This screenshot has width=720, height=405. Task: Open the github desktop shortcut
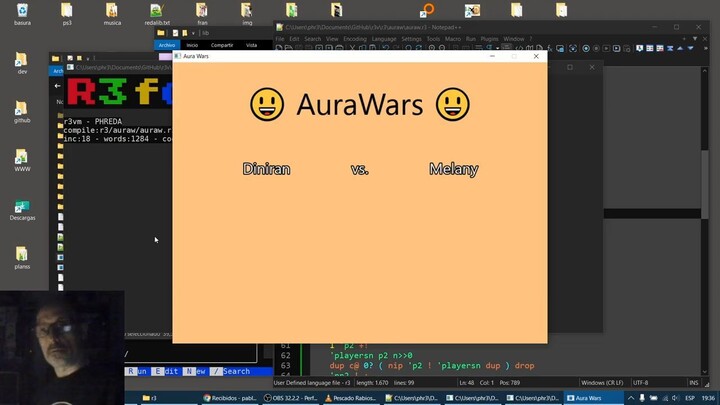[x=22, y=112]
